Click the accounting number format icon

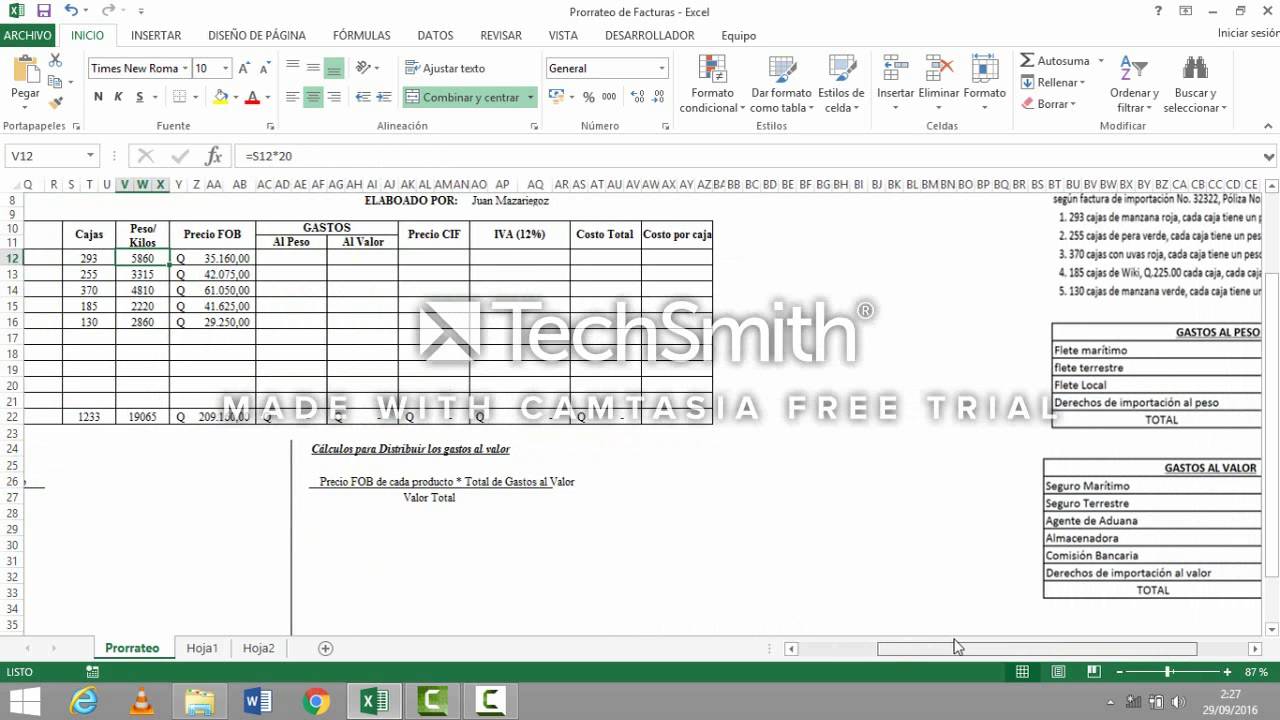point(557,97)
